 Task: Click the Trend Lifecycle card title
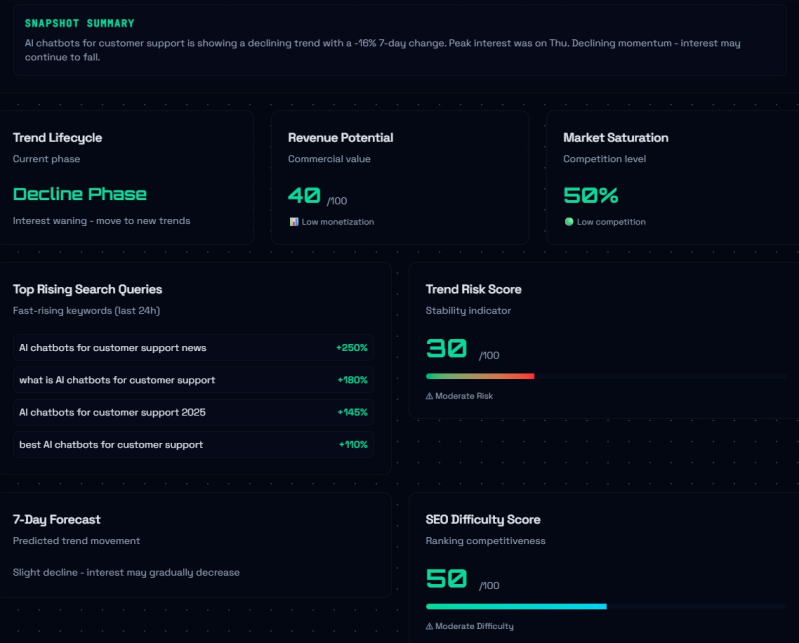58,138
